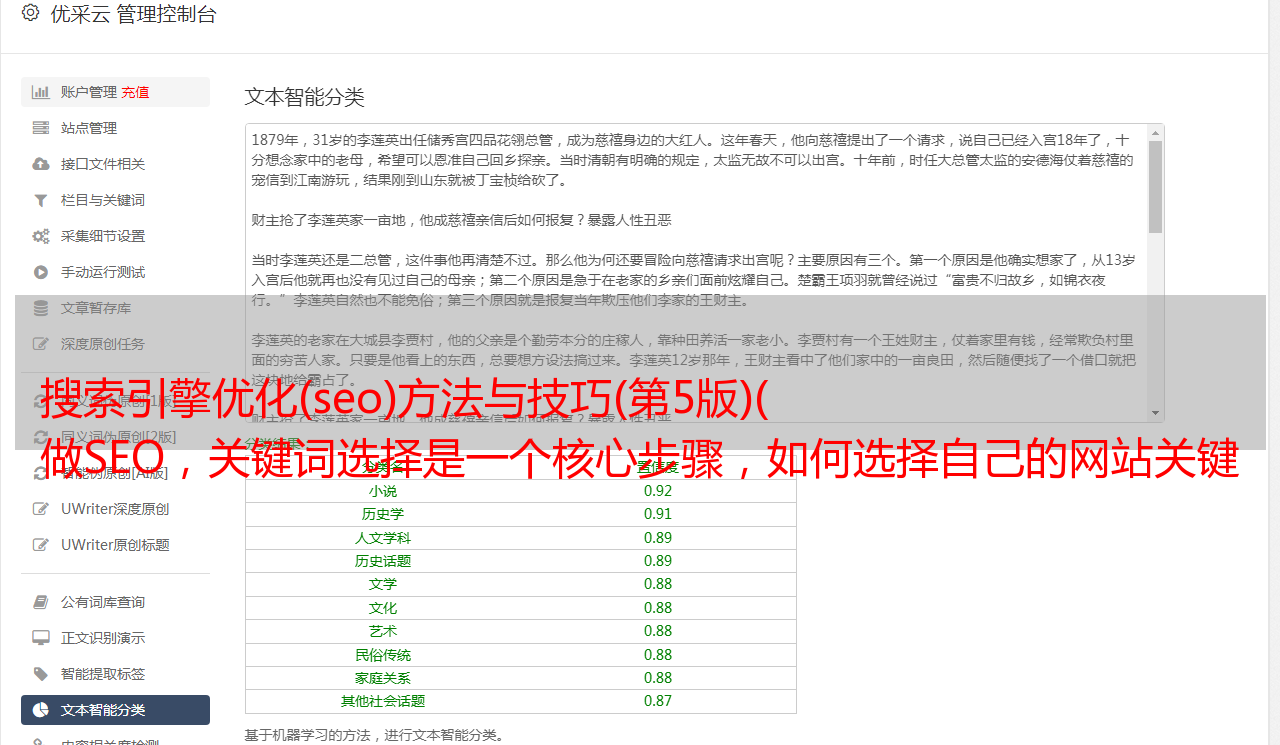Image resolution: width=1280 pixels, height=745 pixels.
Task: Click the 0.87 confidence value
Action: click(658, 701)
